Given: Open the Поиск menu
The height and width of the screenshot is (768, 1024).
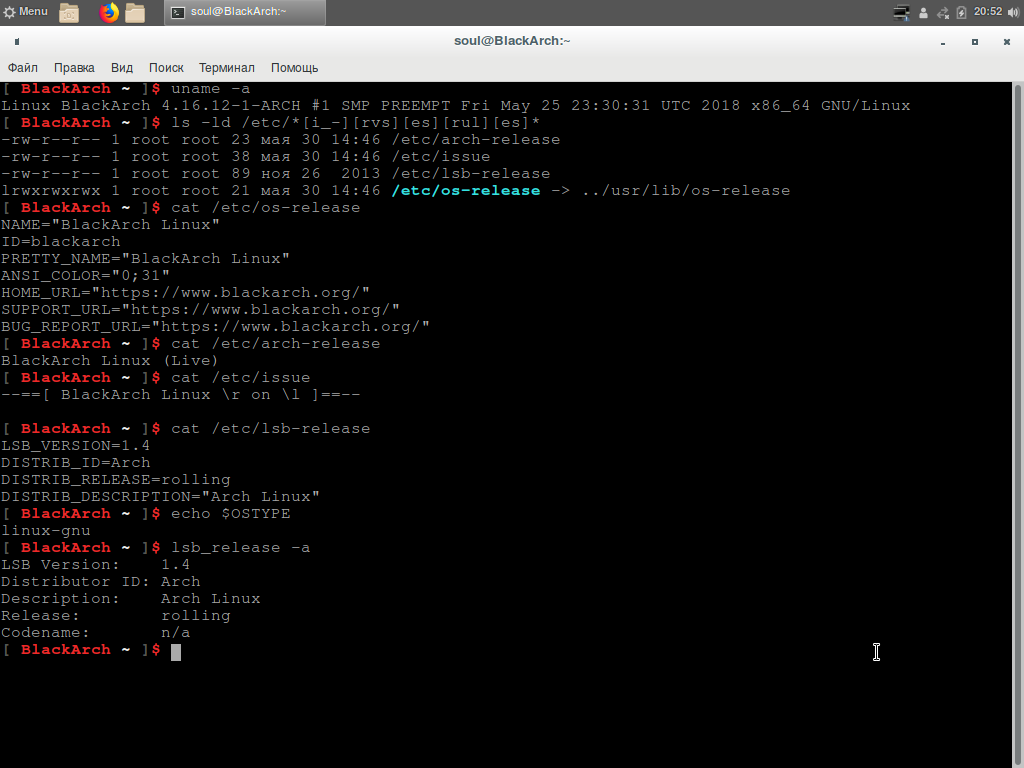Looking at the screenshot, I should pos(166,68).
